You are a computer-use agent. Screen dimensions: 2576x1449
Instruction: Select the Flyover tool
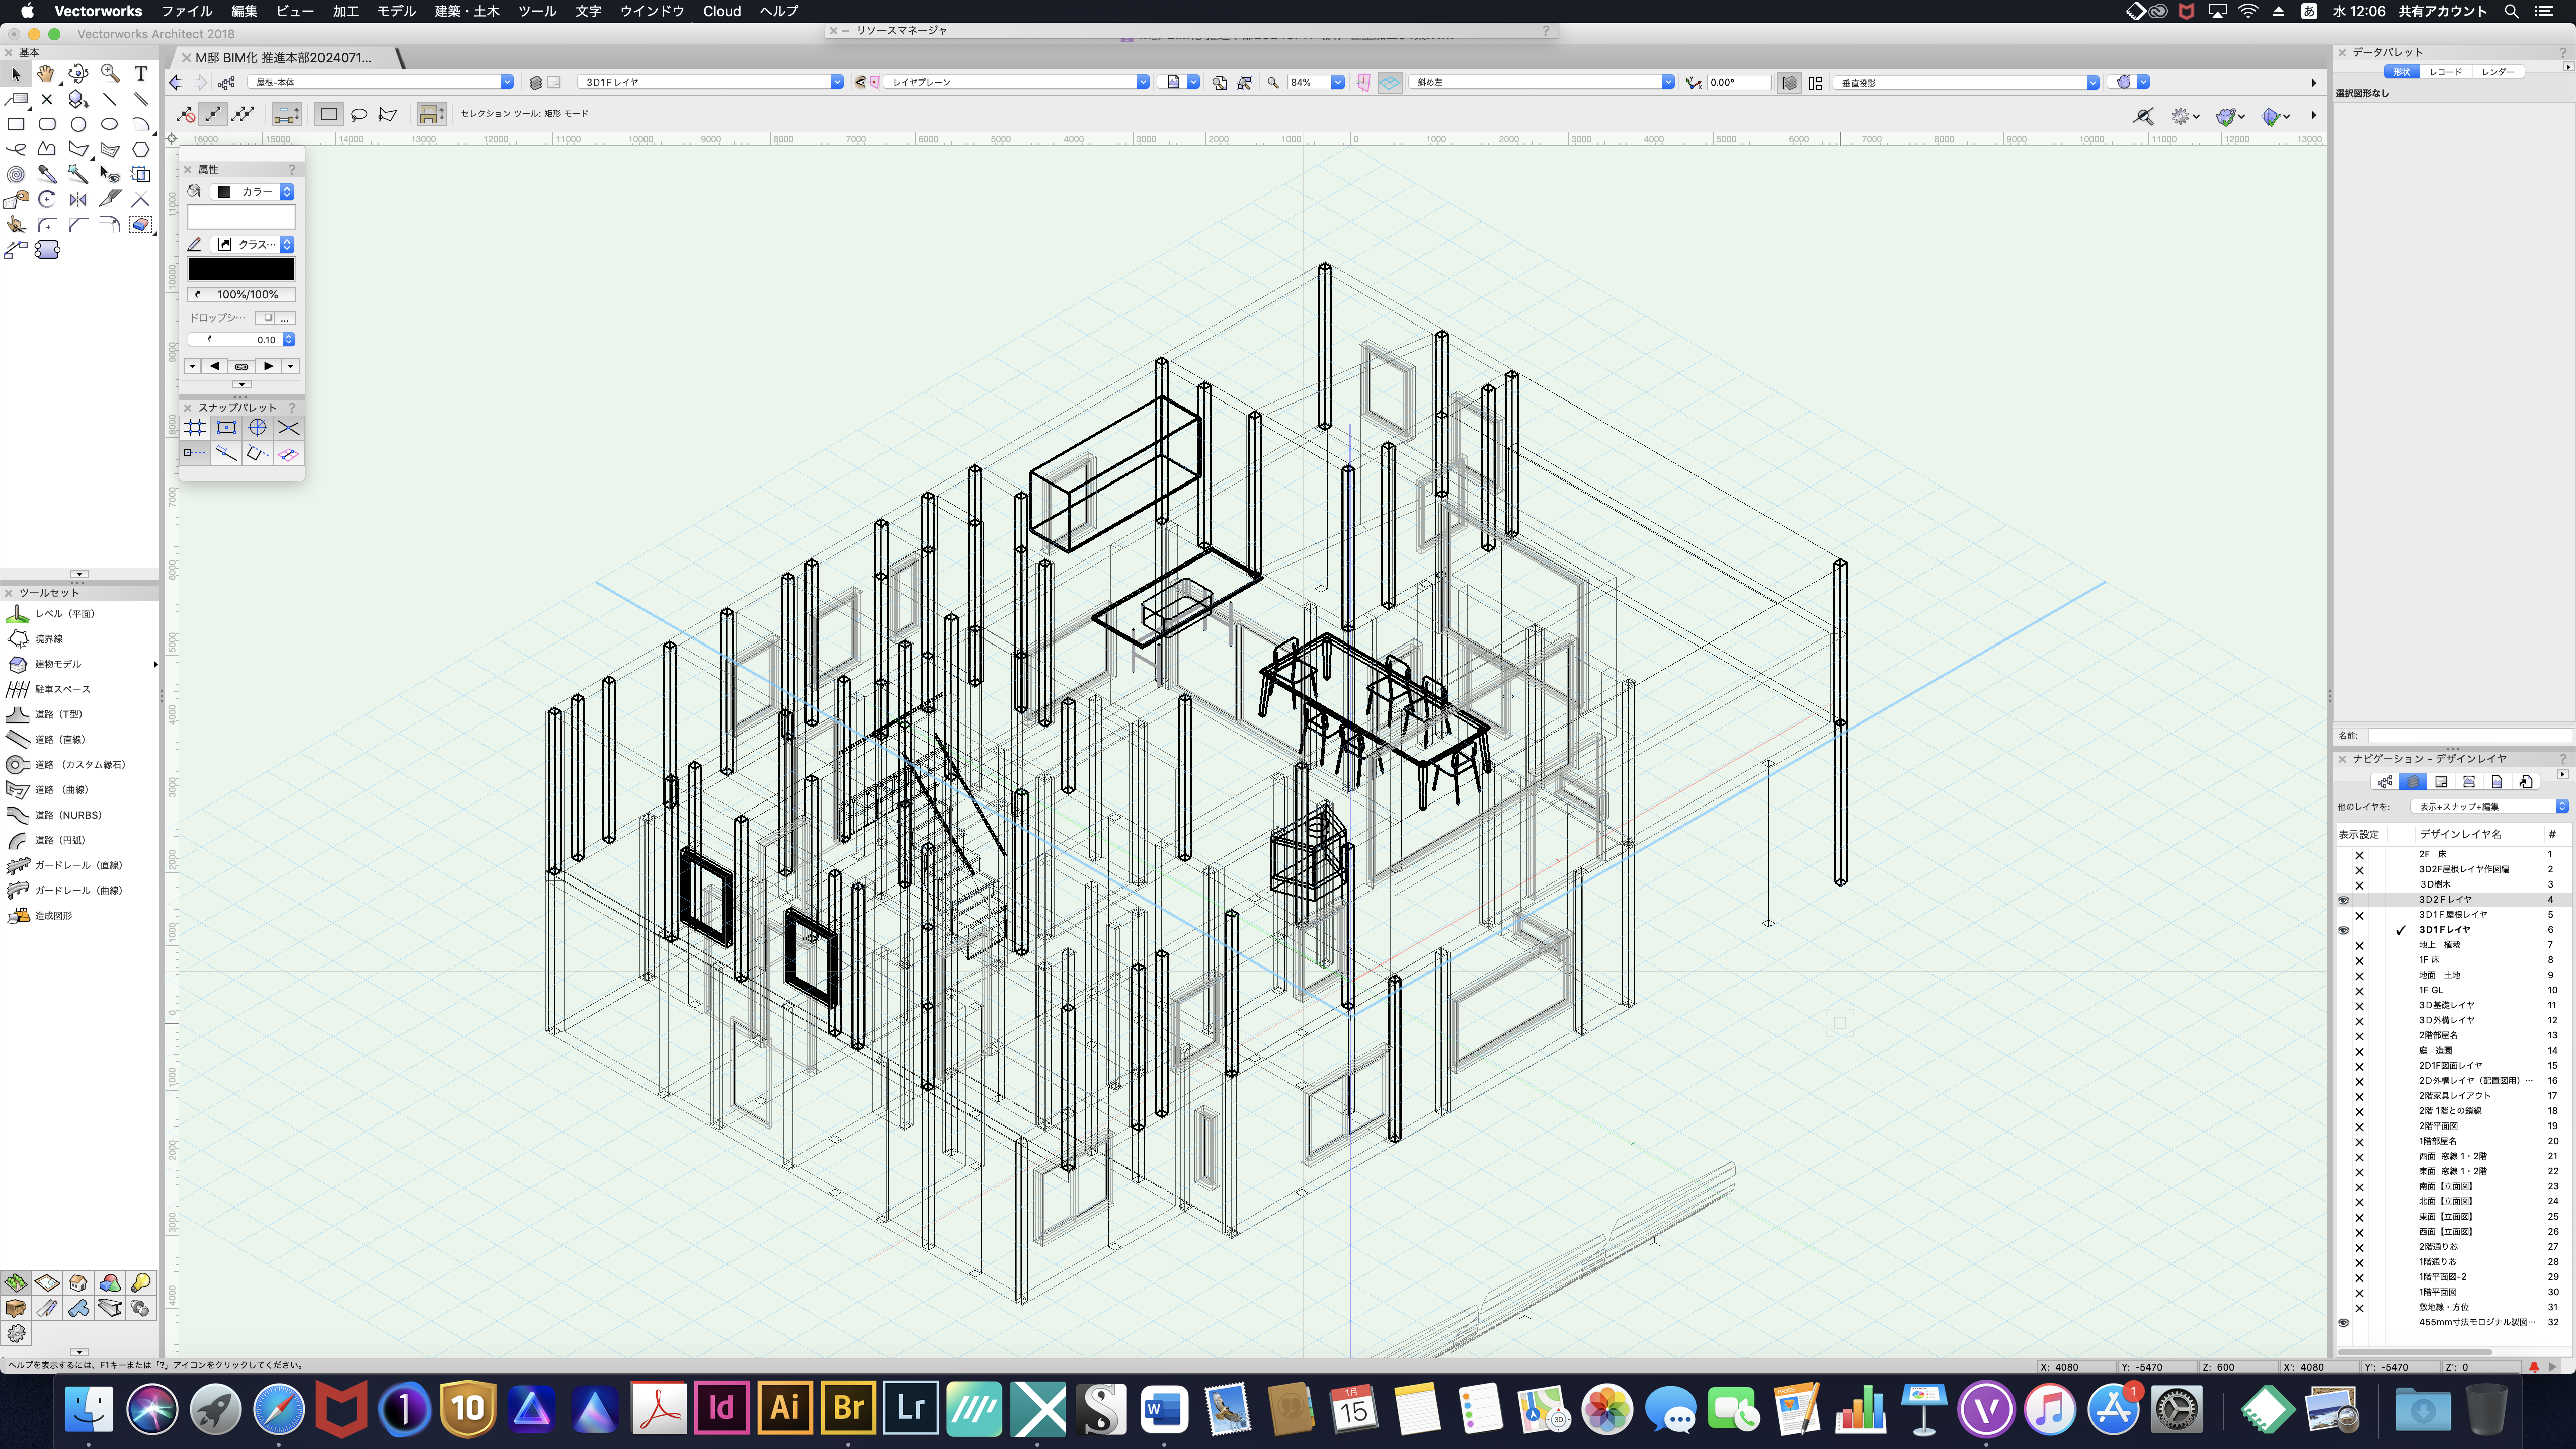pos(78,74)
